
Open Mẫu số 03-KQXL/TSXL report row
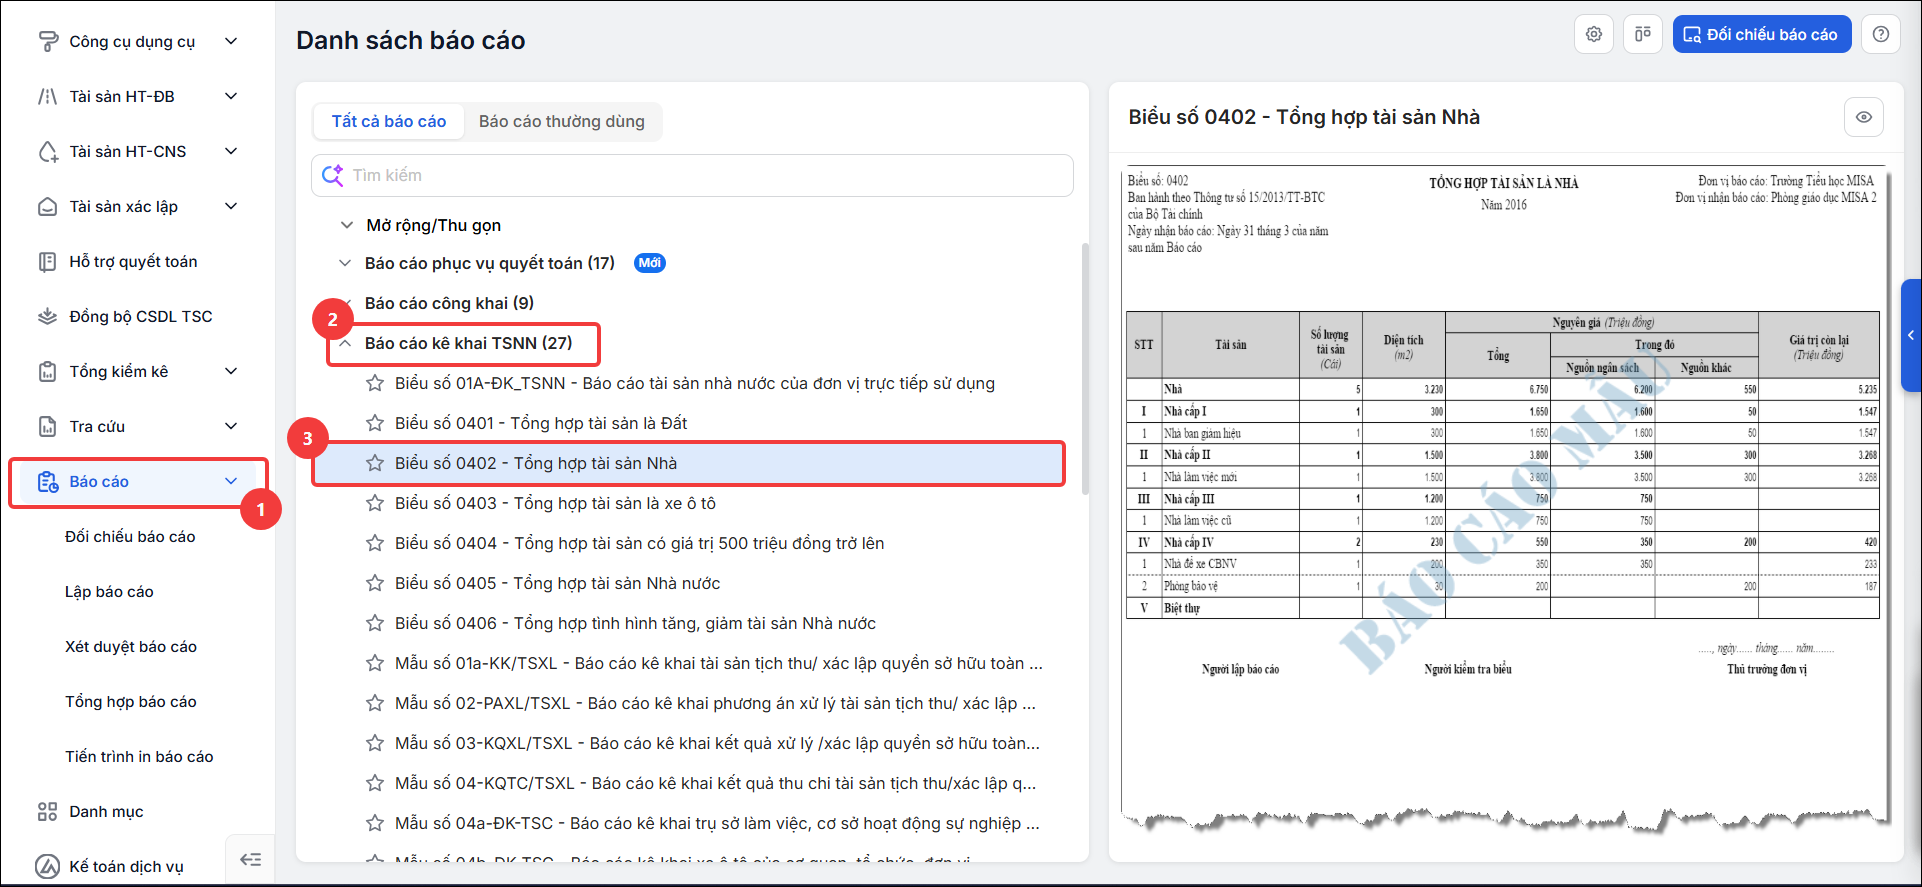click(717, 743)
